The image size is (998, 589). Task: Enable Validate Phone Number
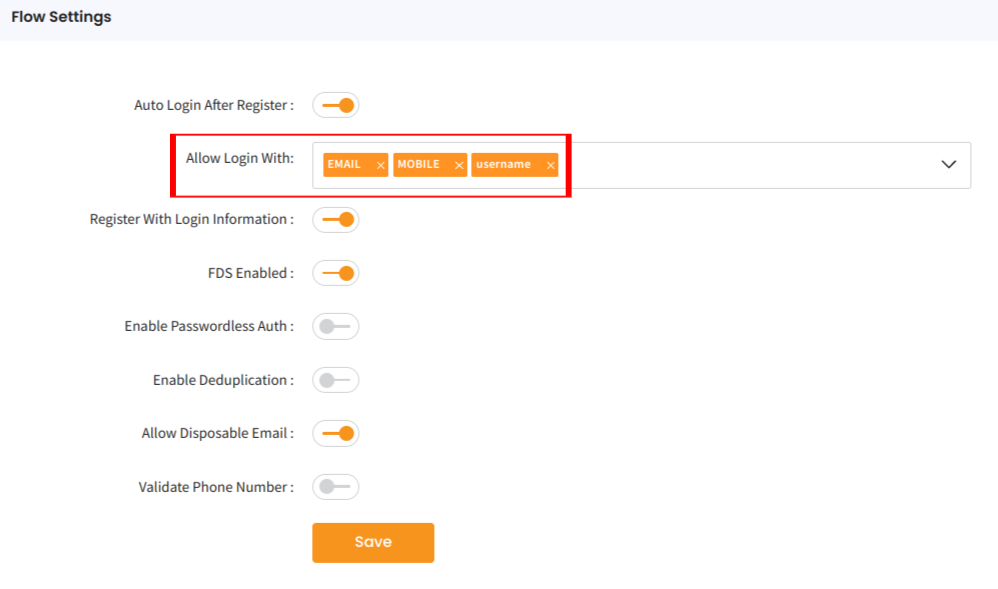click(x=335, y=487)
